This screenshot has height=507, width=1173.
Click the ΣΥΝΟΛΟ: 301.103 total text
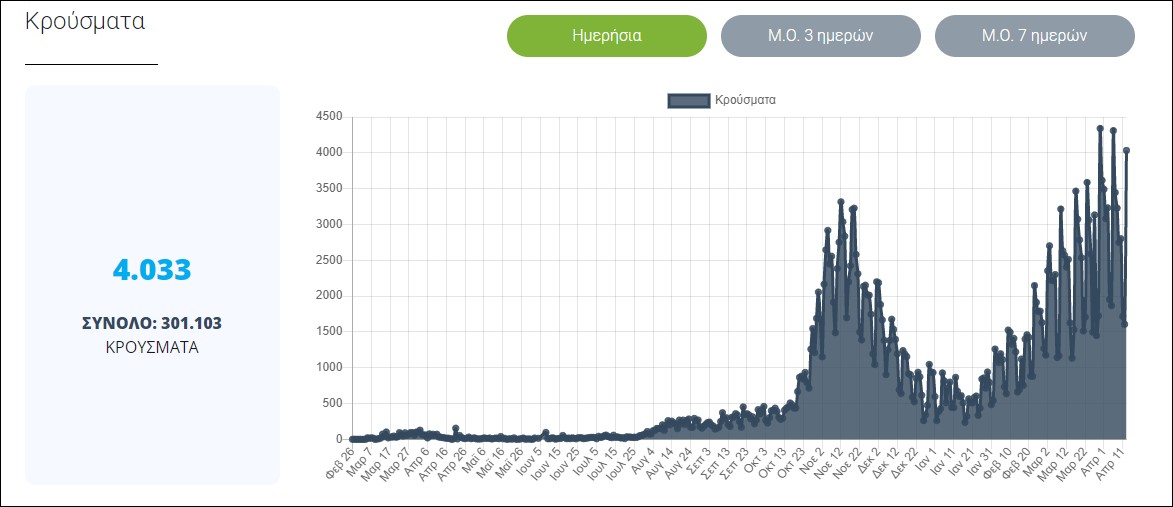pos(151,323)
